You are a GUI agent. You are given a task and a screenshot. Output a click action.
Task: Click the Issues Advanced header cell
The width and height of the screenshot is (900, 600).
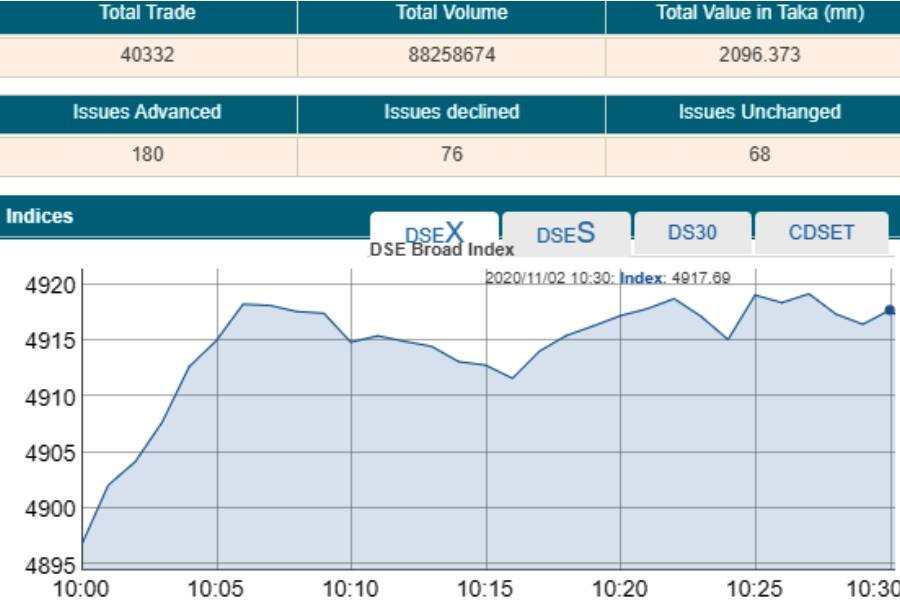coord(148,112)
